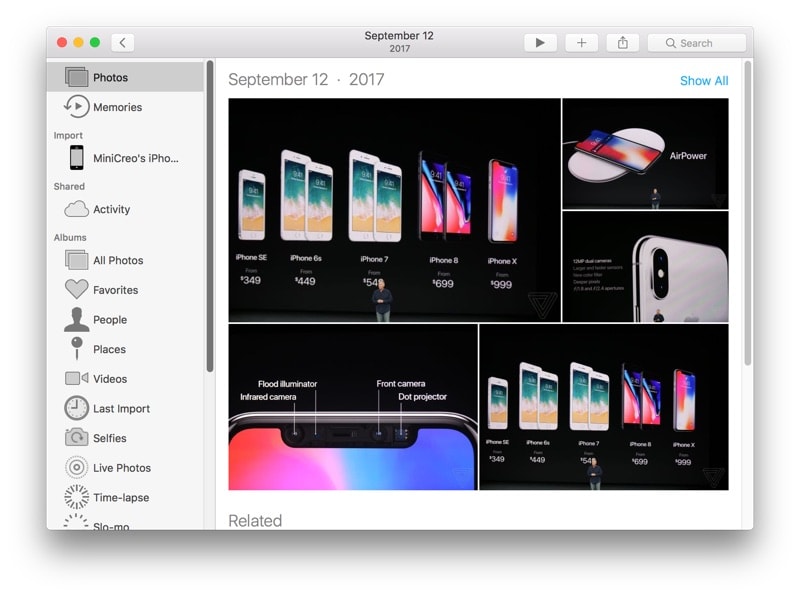Click the back chevron button
Viewport: 800px width, 595px height.
coord(123,43)
